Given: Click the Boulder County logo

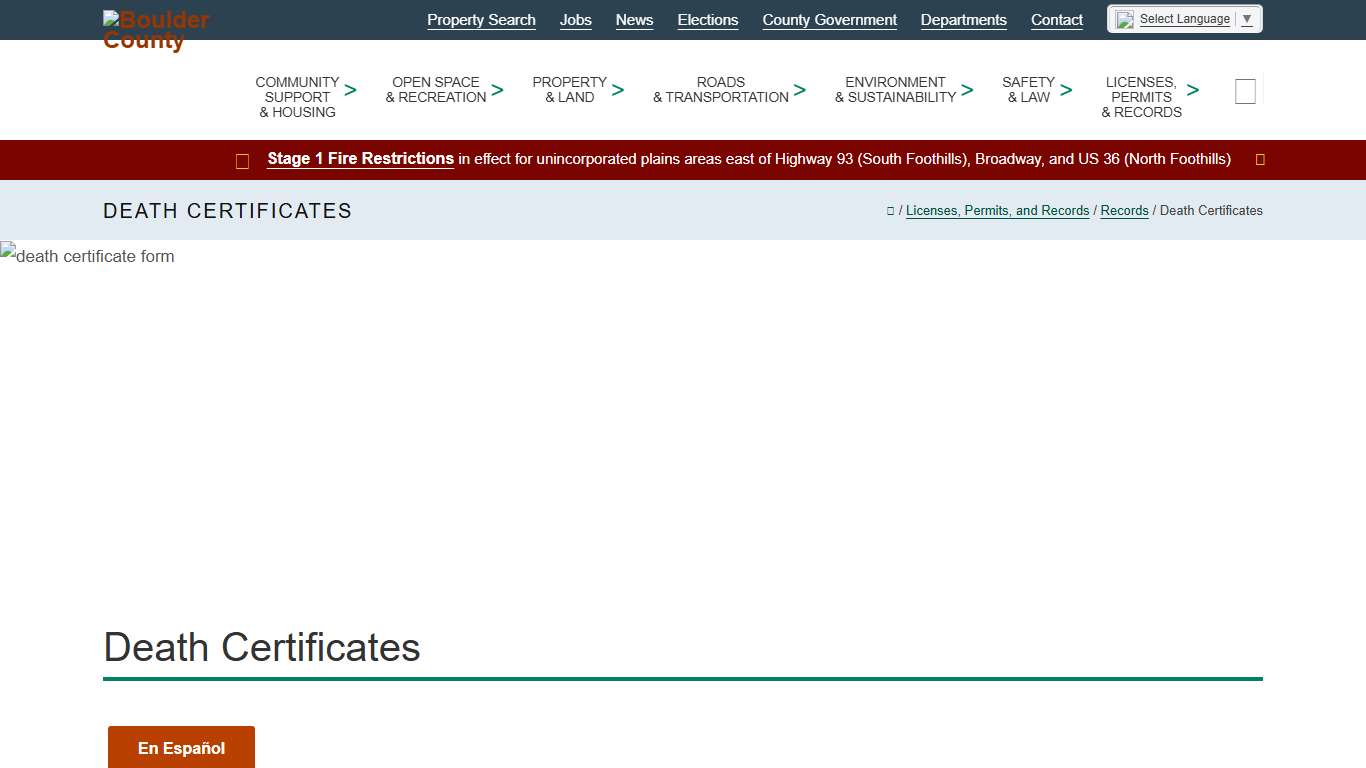Looking at the screenshot, I should pos(155,30).
